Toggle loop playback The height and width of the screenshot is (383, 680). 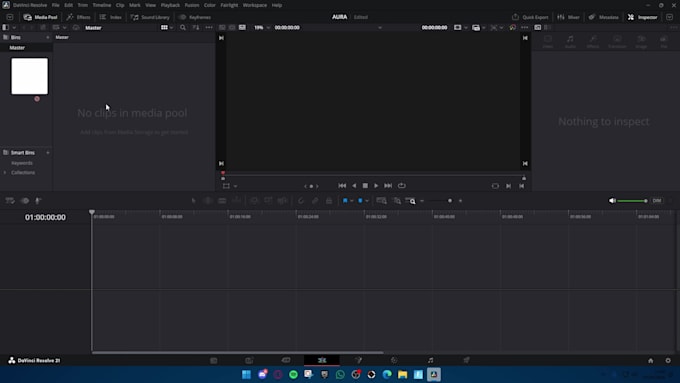tap(402, 186)
